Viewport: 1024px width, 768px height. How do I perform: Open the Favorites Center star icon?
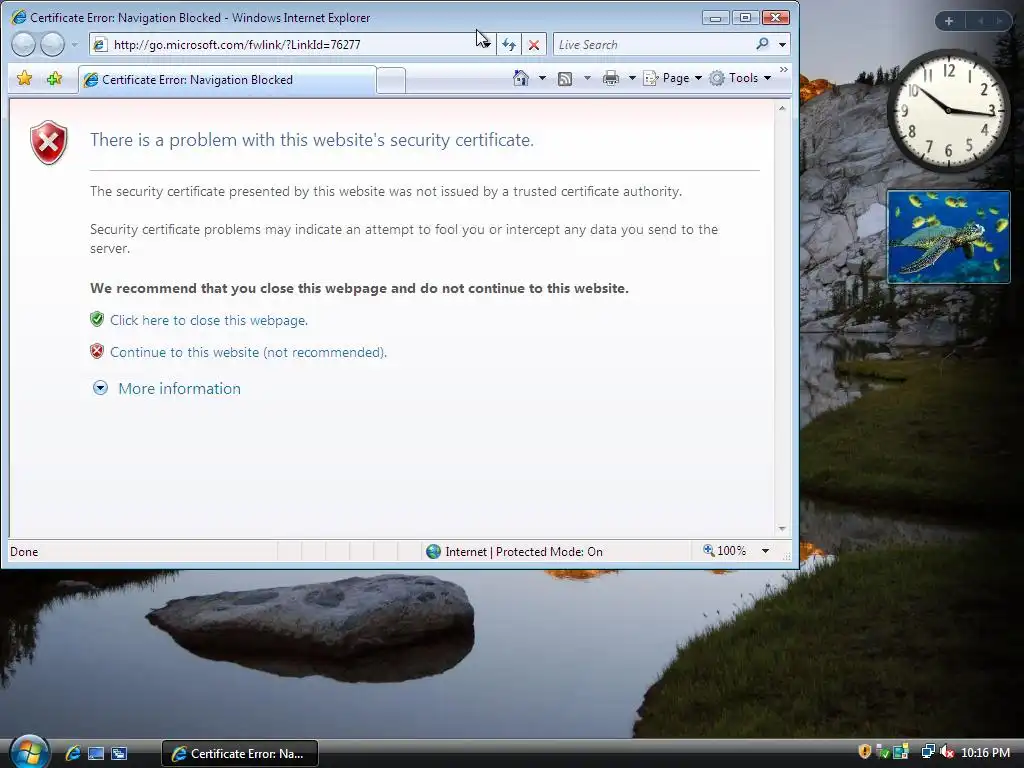(24, 79)
